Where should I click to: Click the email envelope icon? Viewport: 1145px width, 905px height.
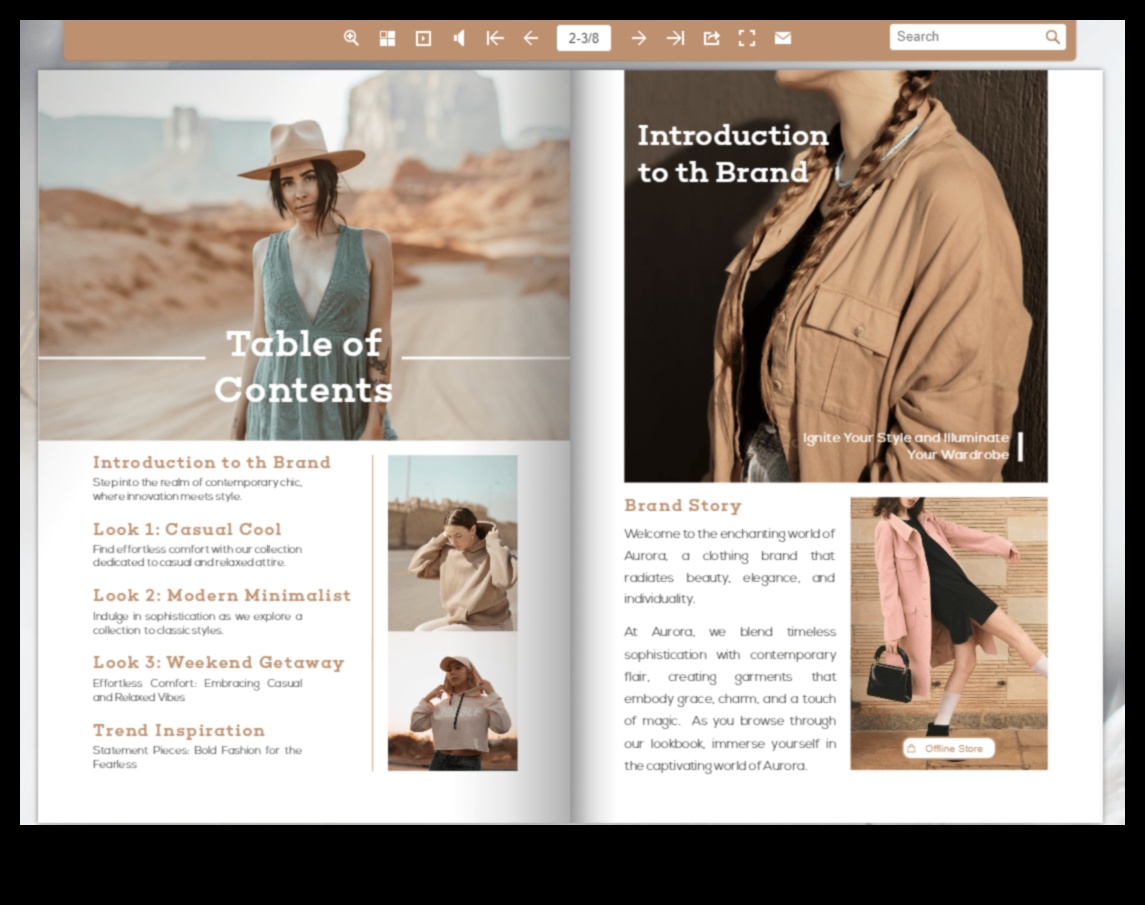(x=783, y=38)
